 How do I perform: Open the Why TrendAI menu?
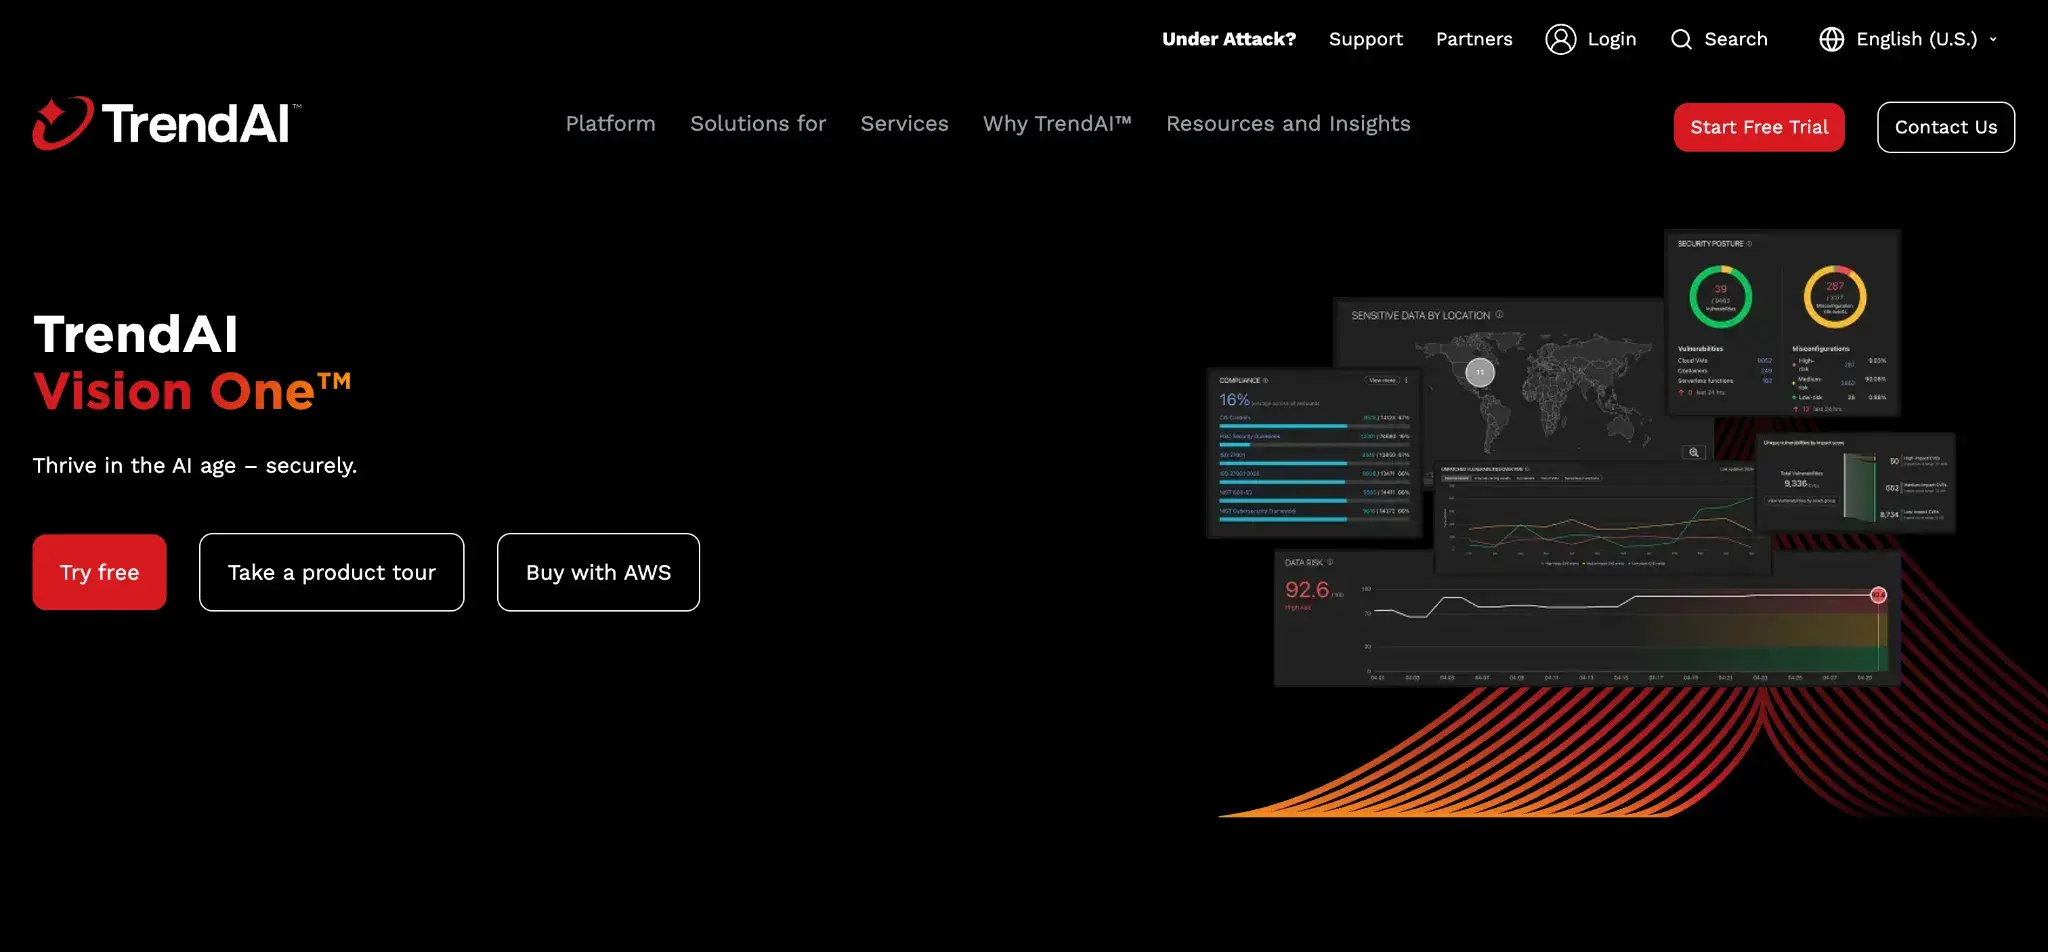pyautogui.click(x=1057, y=123)
